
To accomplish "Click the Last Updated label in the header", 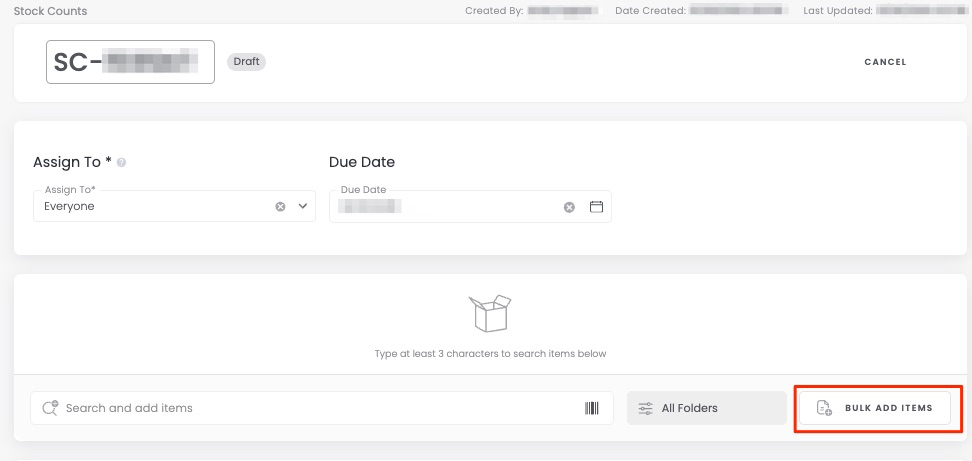I will click(x=838, y=11).
